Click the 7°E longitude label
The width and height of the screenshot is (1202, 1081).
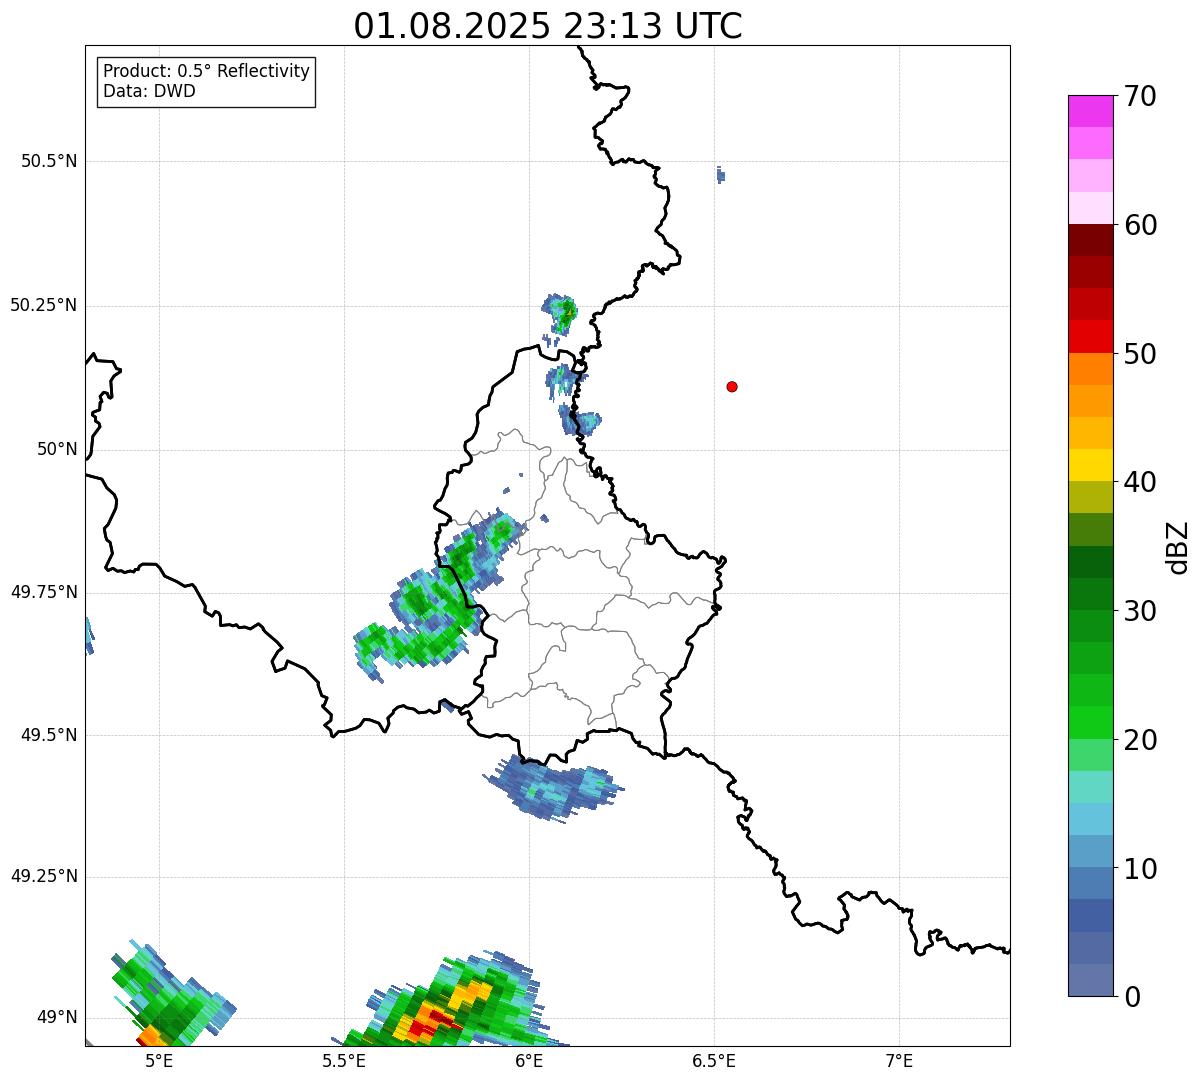pyautogui.click(x=899, y=1060)
